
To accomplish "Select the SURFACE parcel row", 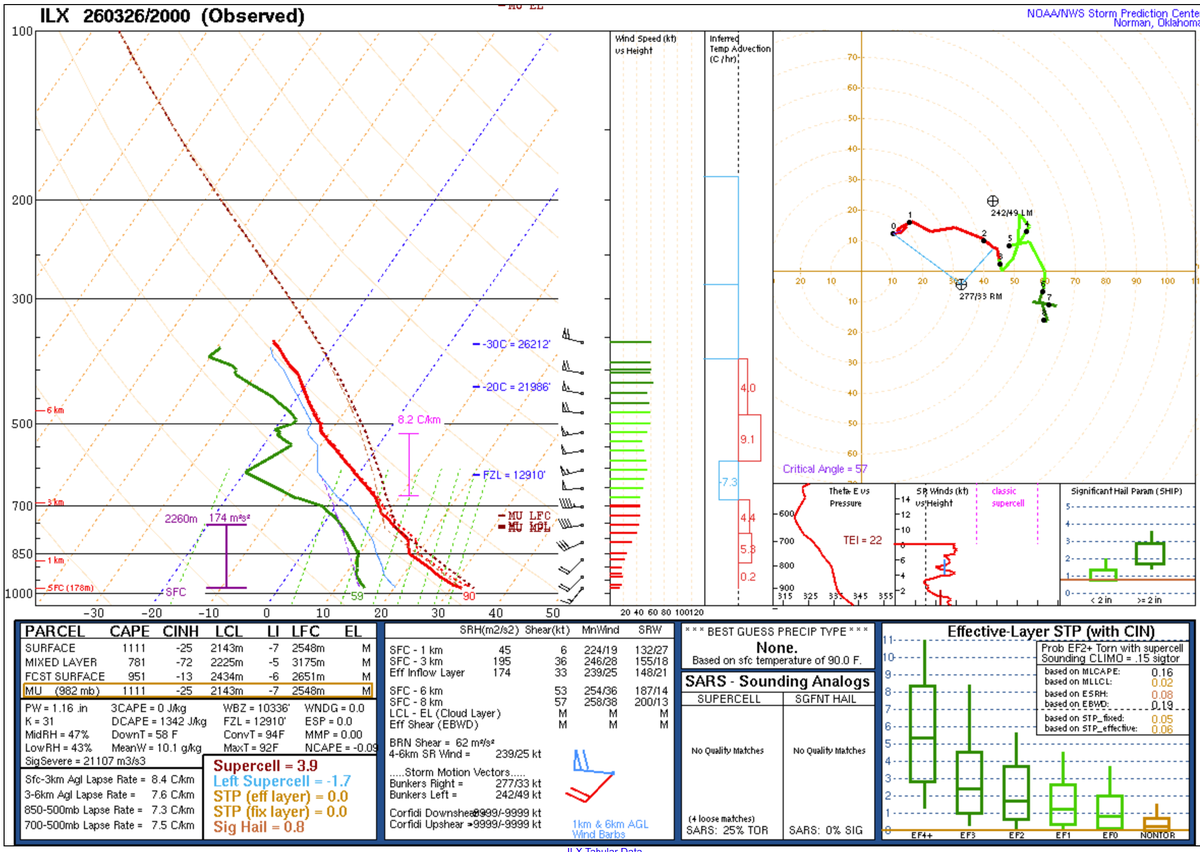I will click(x=197, y=647).
